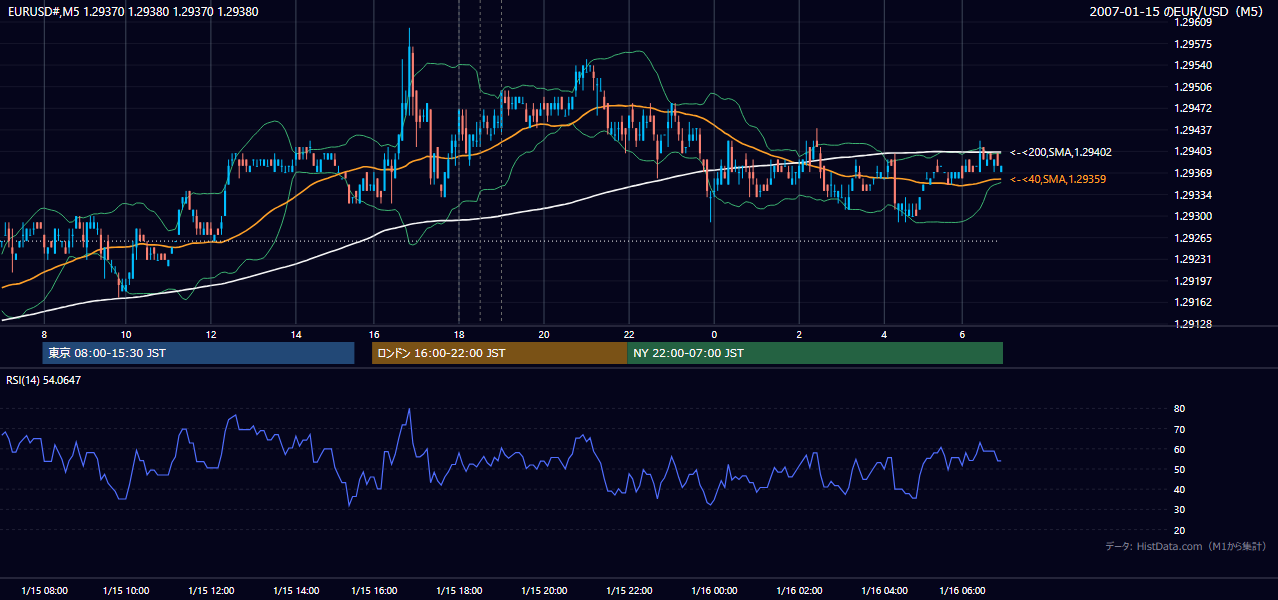Click the hour label 22 under the price chart
Viewport: 1278px width, 600px height.
tap(629, 333)
